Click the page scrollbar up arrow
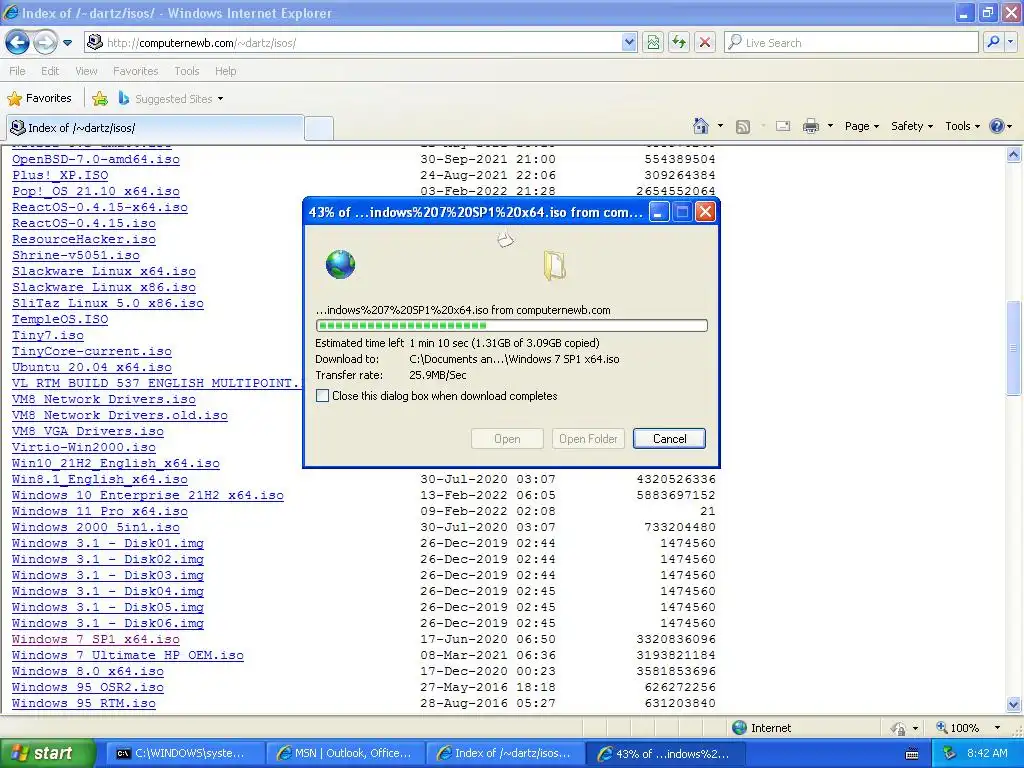 [x=1014, y=155]
